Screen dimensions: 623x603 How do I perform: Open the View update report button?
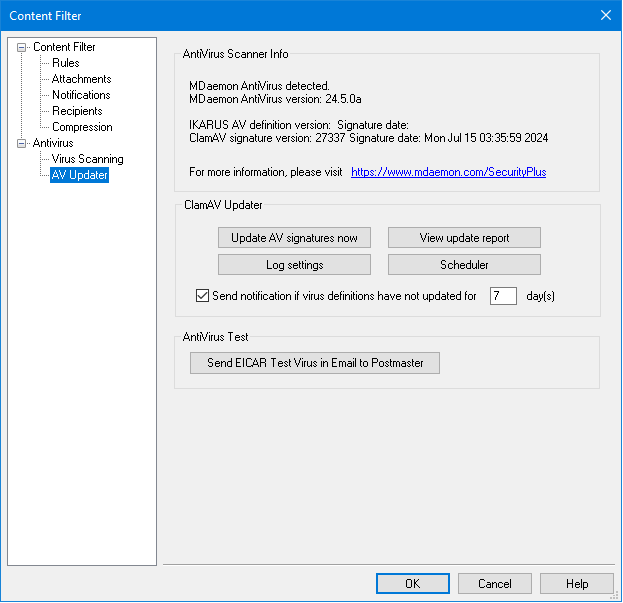pyautogui.click(x=464, y=238)
